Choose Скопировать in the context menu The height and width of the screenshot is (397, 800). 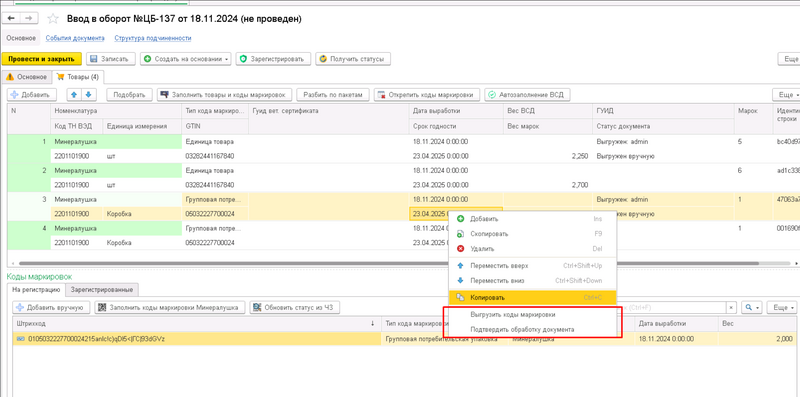(x=532, y=234)
